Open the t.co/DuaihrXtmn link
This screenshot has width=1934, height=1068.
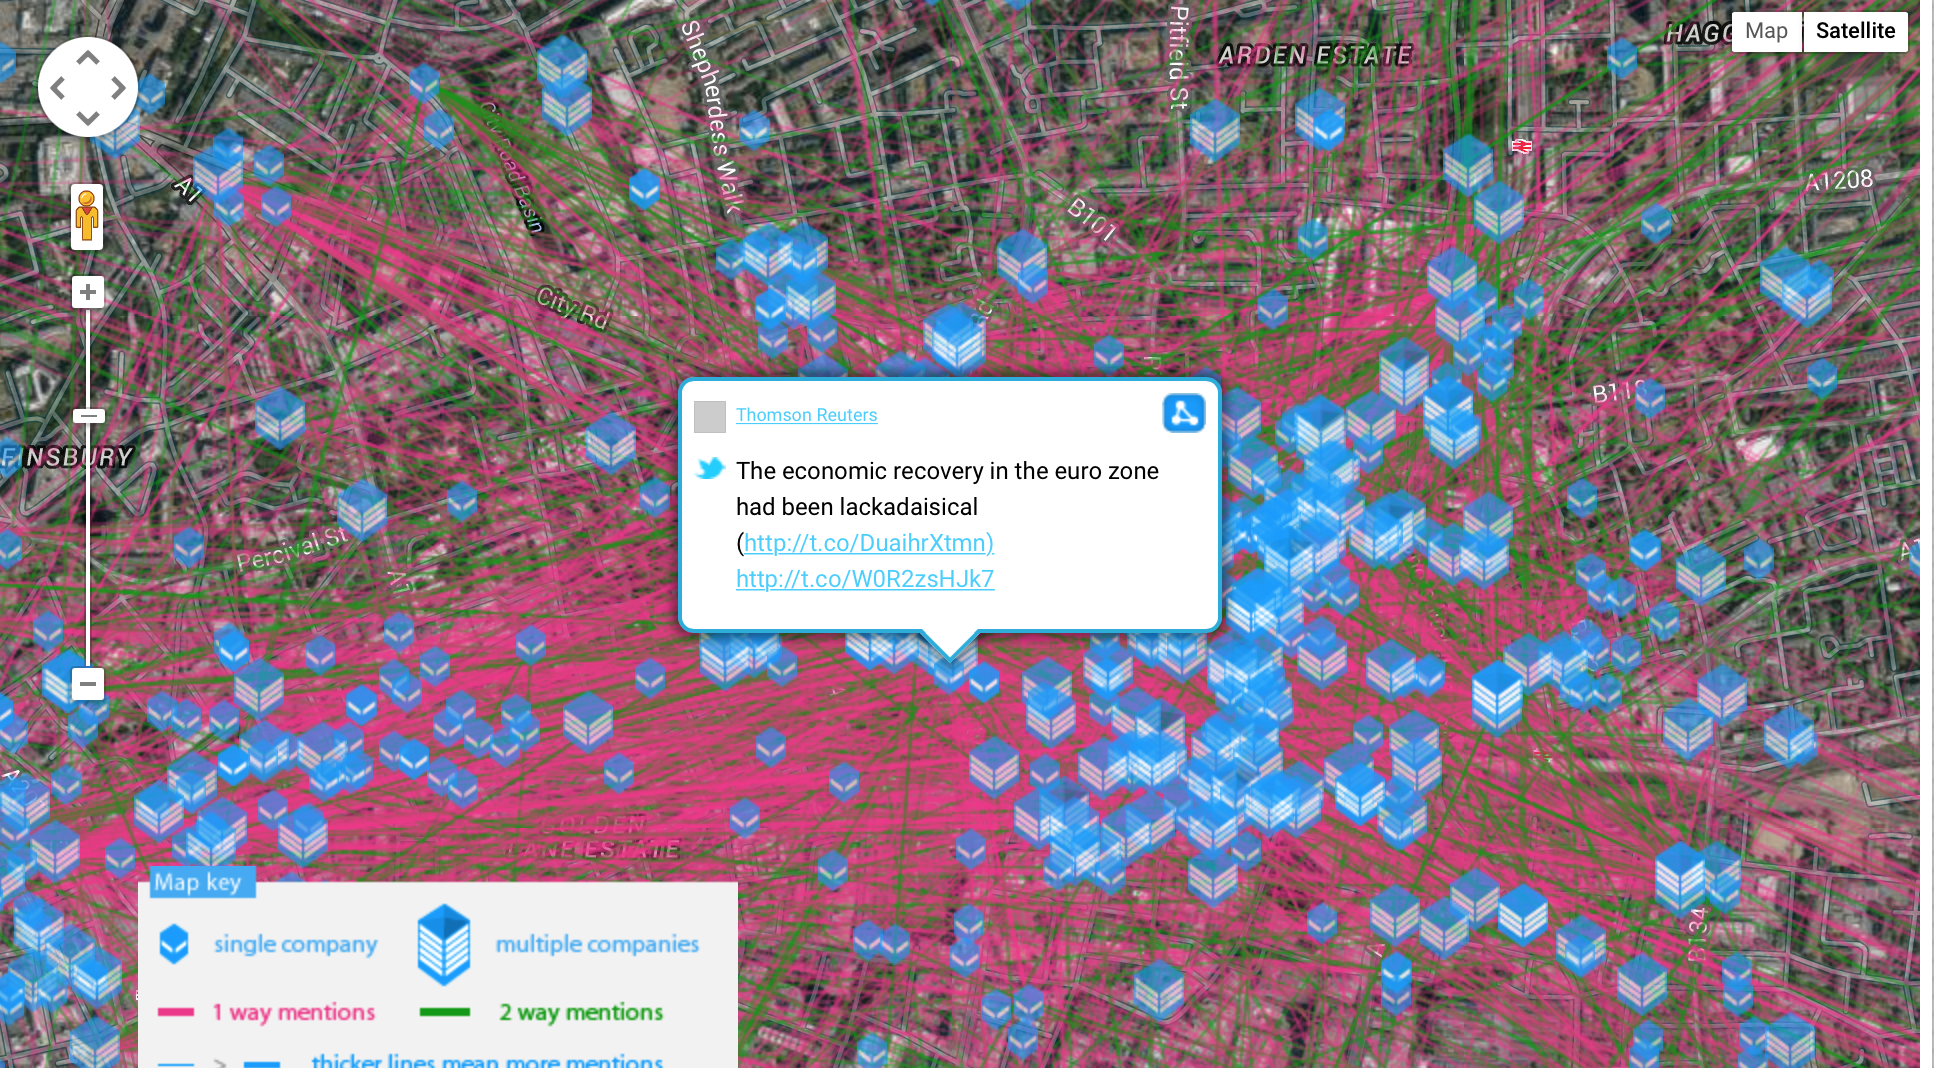[x=868, y=543]
